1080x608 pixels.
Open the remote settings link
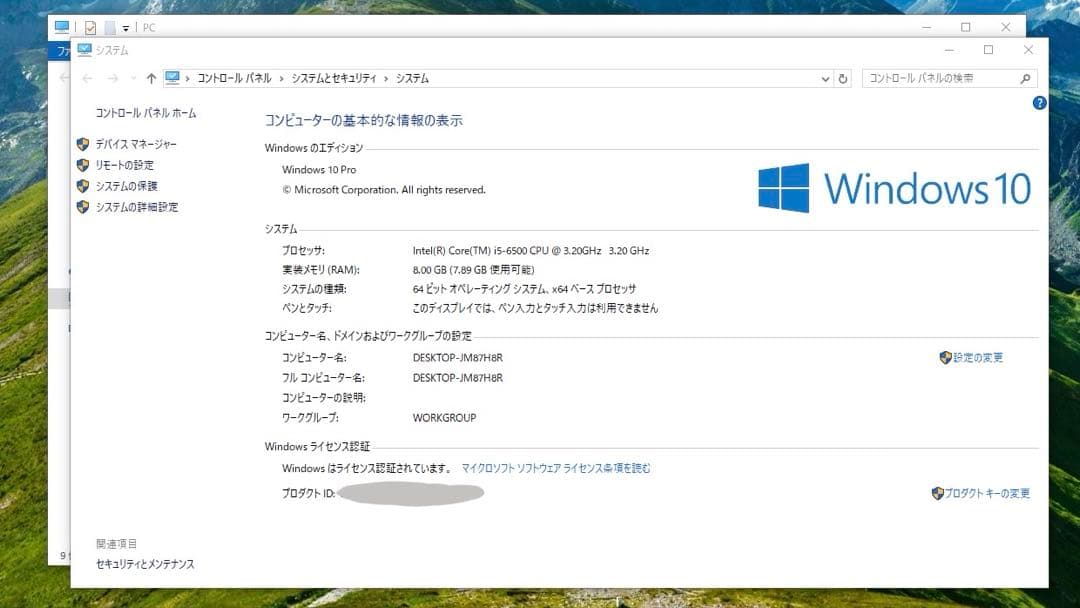click(x=125, y=165)
